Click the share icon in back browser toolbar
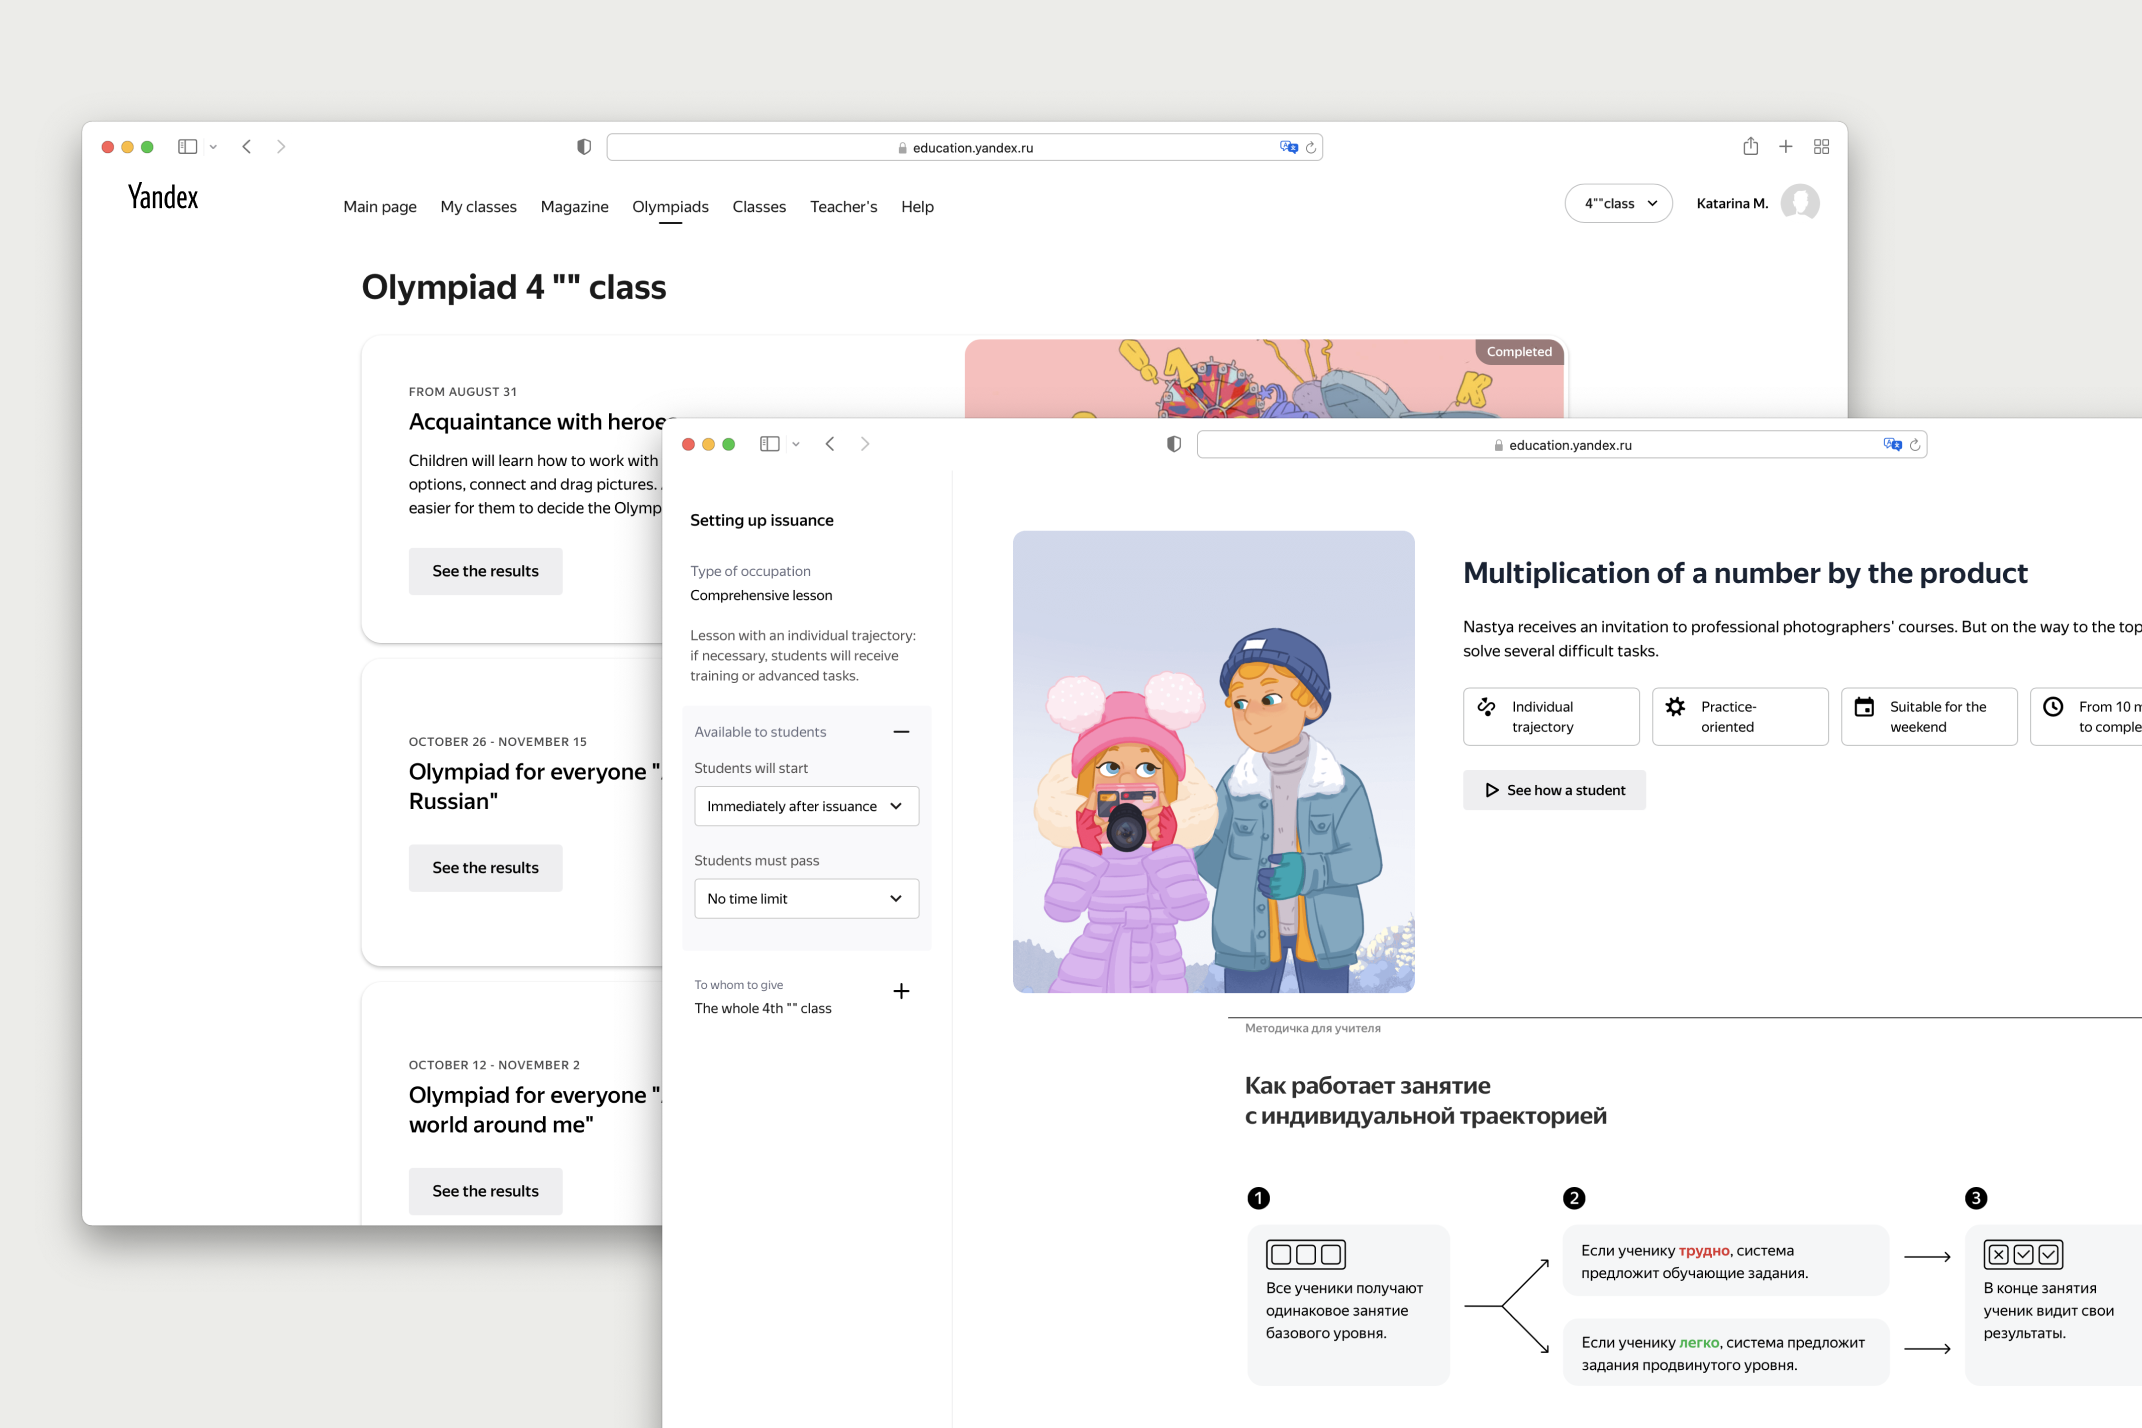This screenshot has width=2142, height=1428. [x=1750, y=147]
